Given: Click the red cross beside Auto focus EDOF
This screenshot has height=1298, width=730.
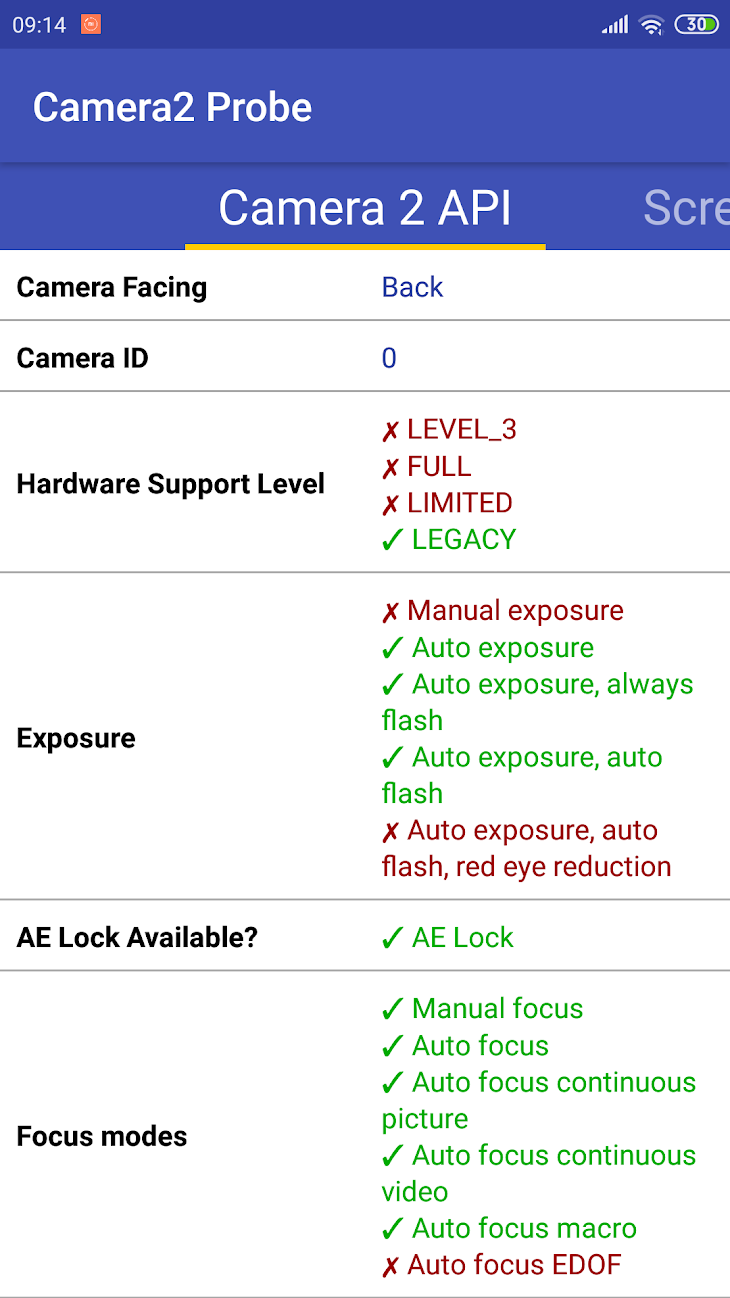Looking at the screenshot, I should (390, 1266).
